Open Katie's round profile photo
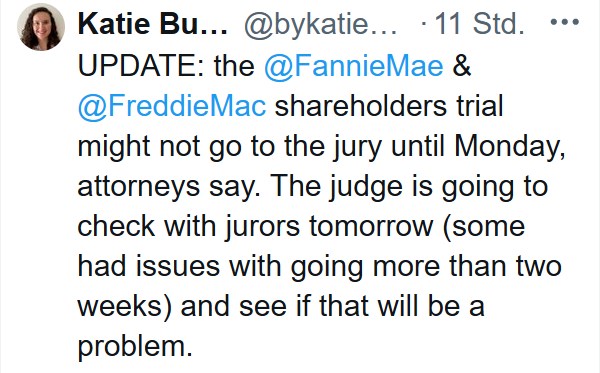Screen dimensions: 600x373 (x=41, y=27)
